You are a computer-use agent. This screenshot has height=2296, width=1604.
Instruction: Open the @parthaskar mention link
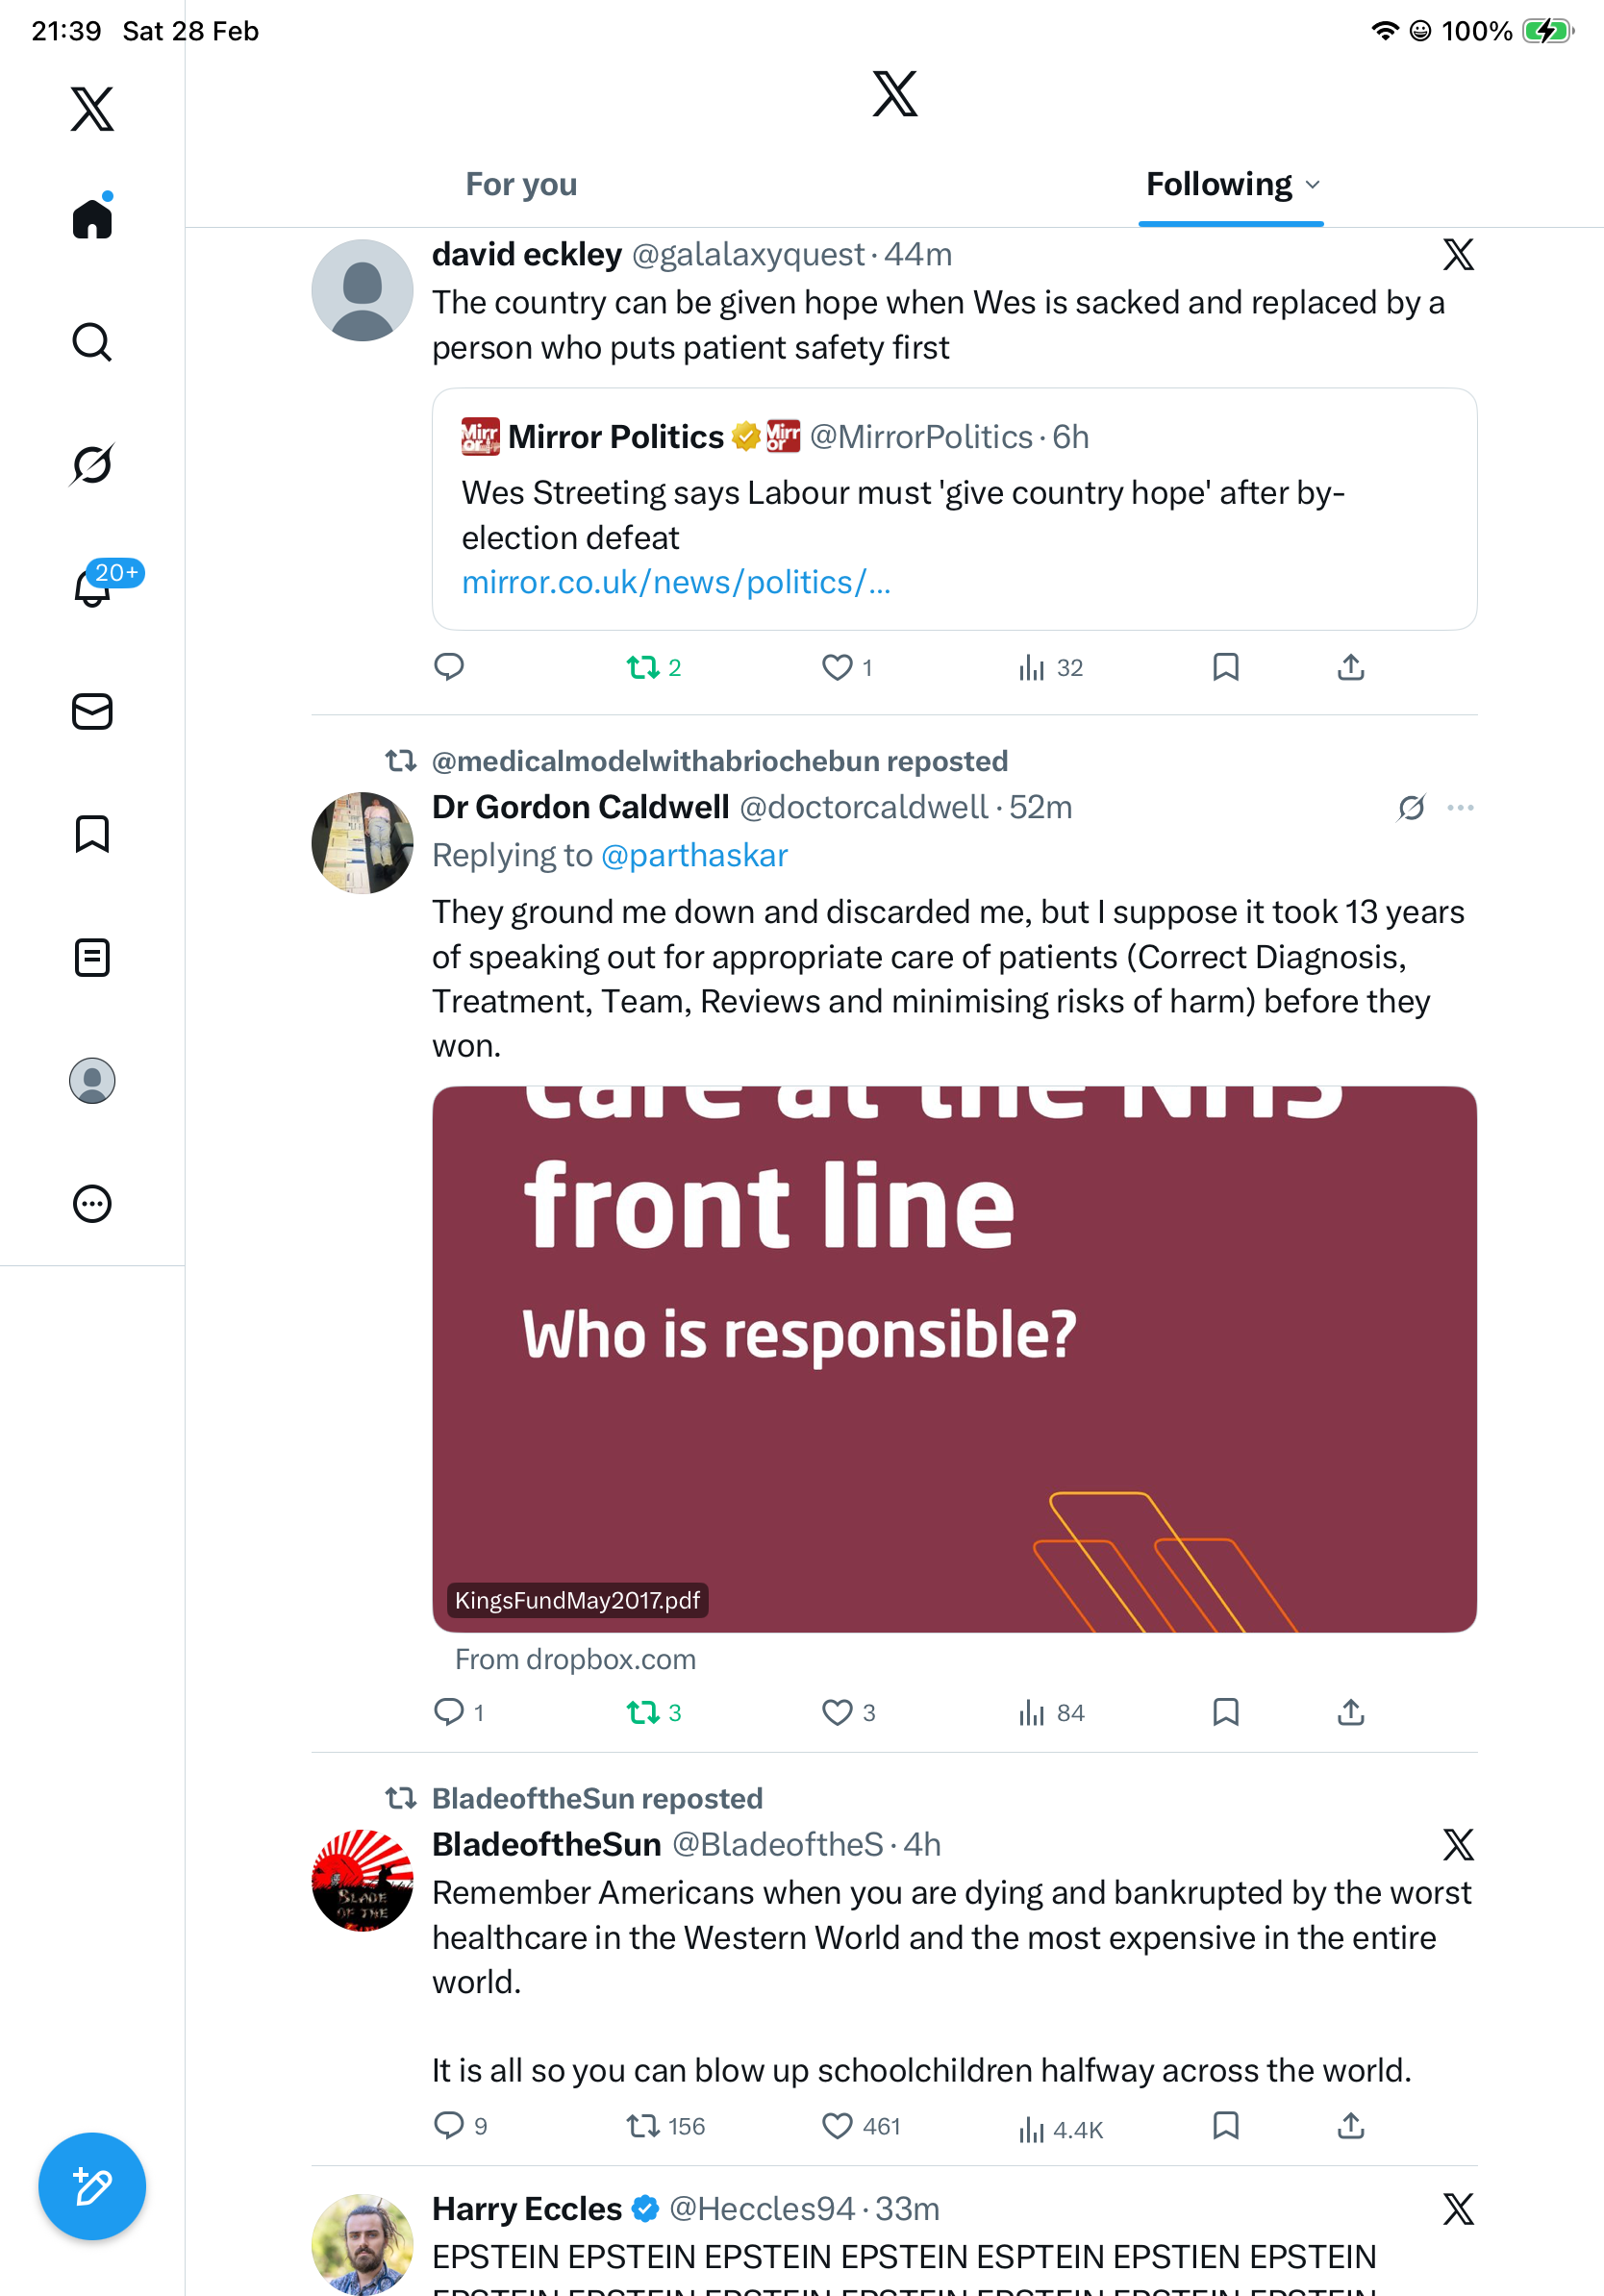(x=694, y=856)
